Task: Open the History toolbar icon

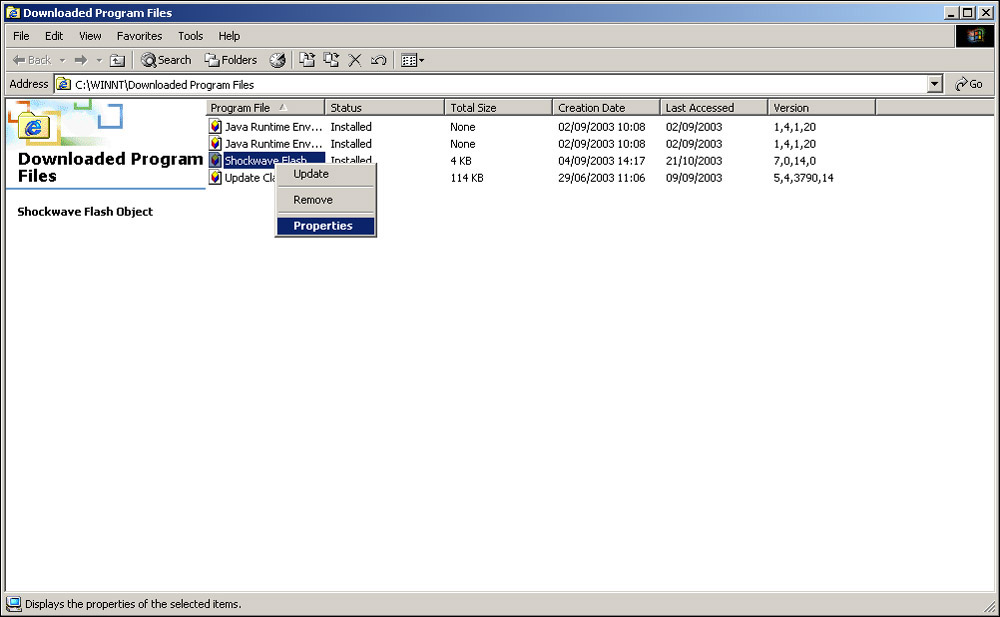Action: (277, 60)
